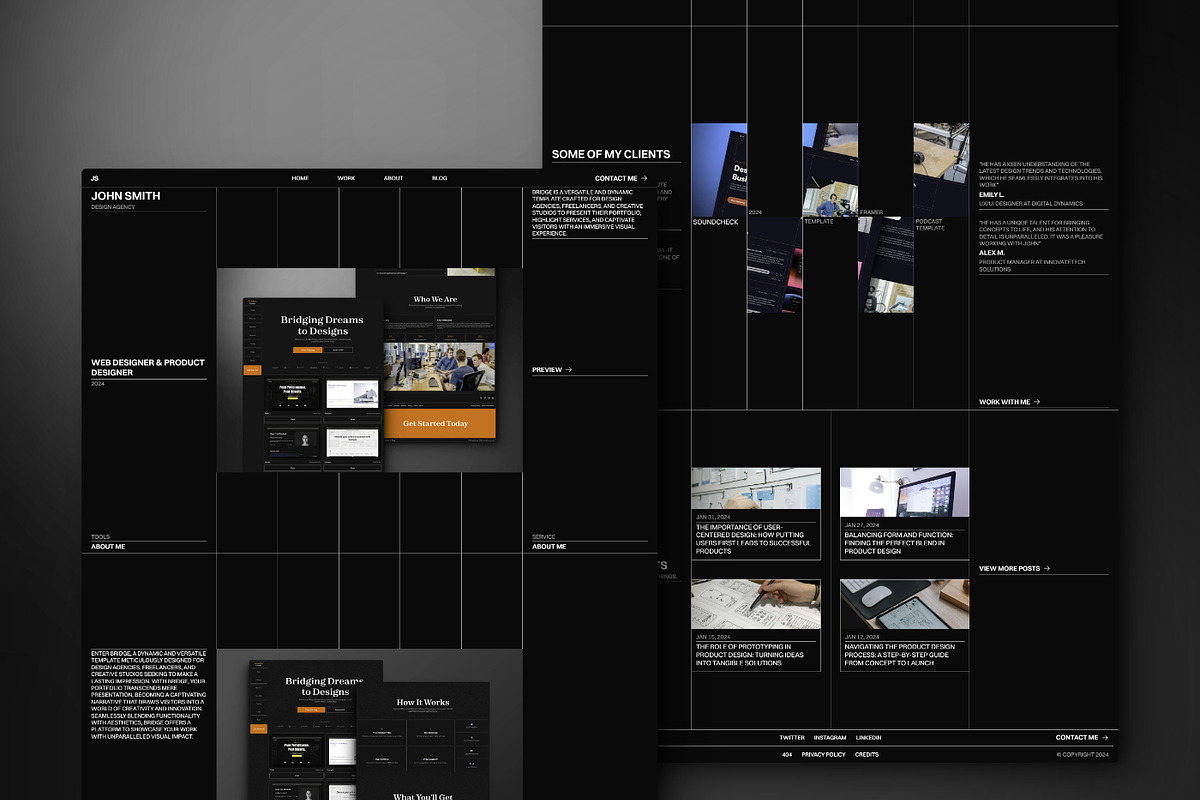Click the © COPYRIGHT 2024 text
The image size is (1200, 800).
(1083, 754)
